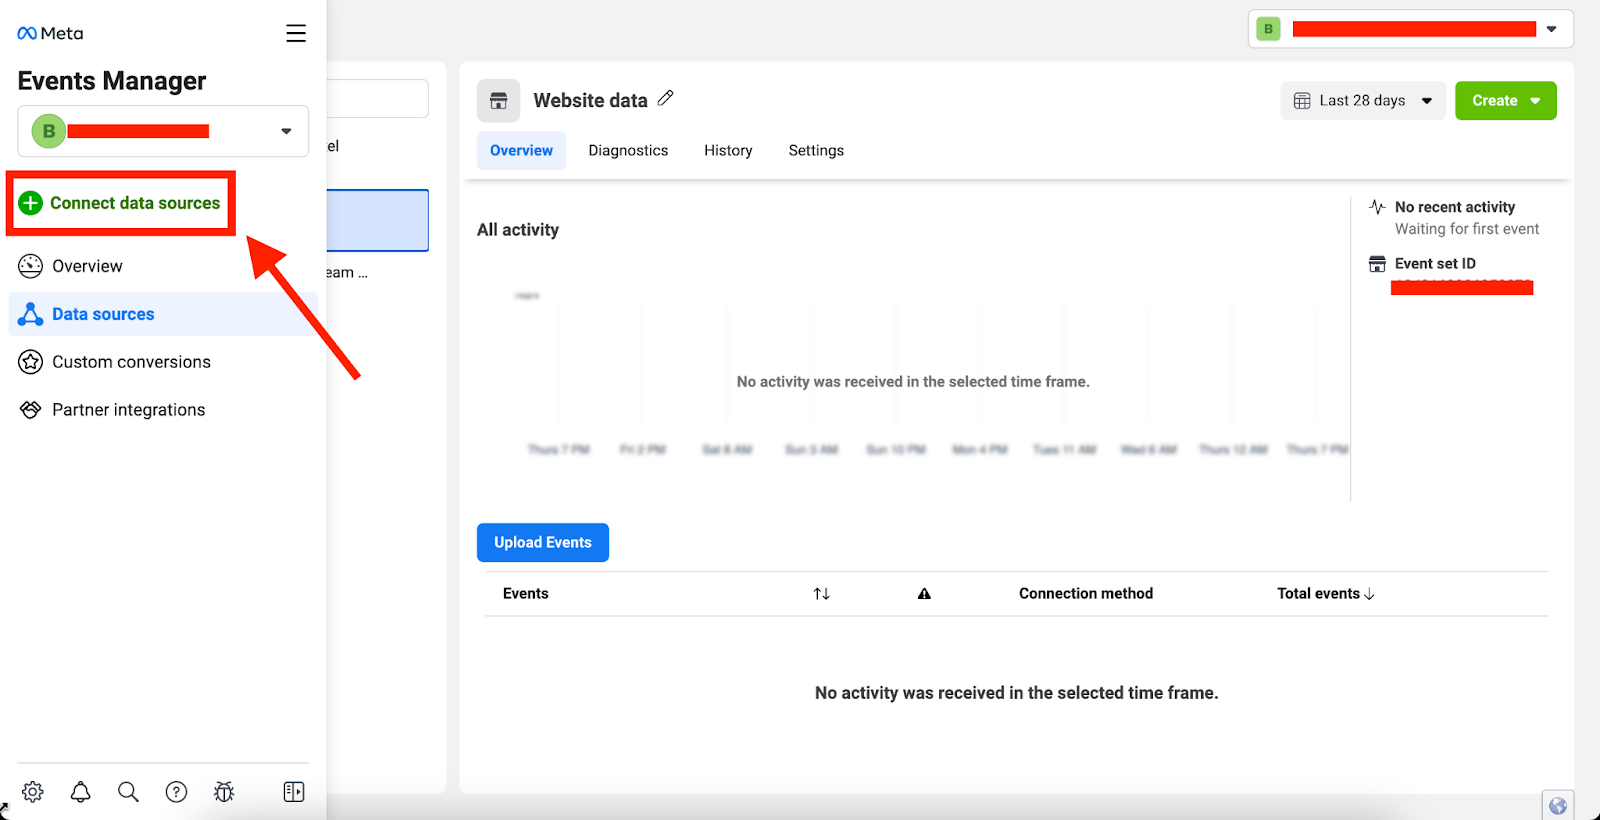
Task: Open the Overview item in the sidebar
Action: (163, 266)
